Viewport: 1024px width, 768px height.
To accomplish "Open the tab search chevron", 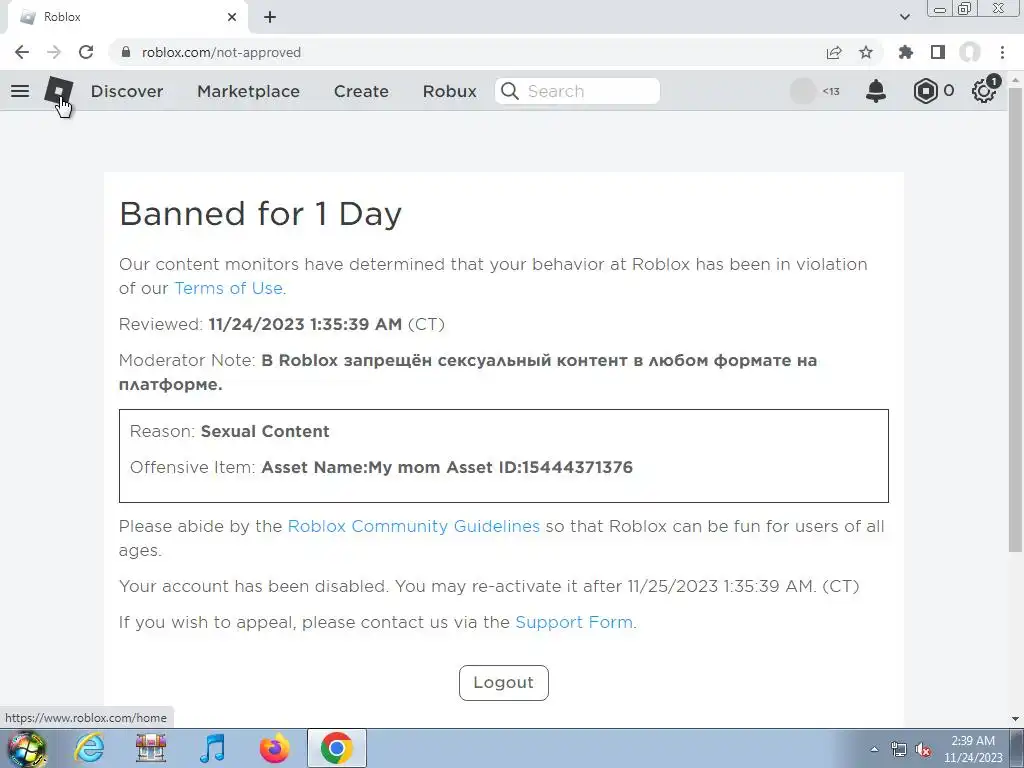I will [904, 17].
